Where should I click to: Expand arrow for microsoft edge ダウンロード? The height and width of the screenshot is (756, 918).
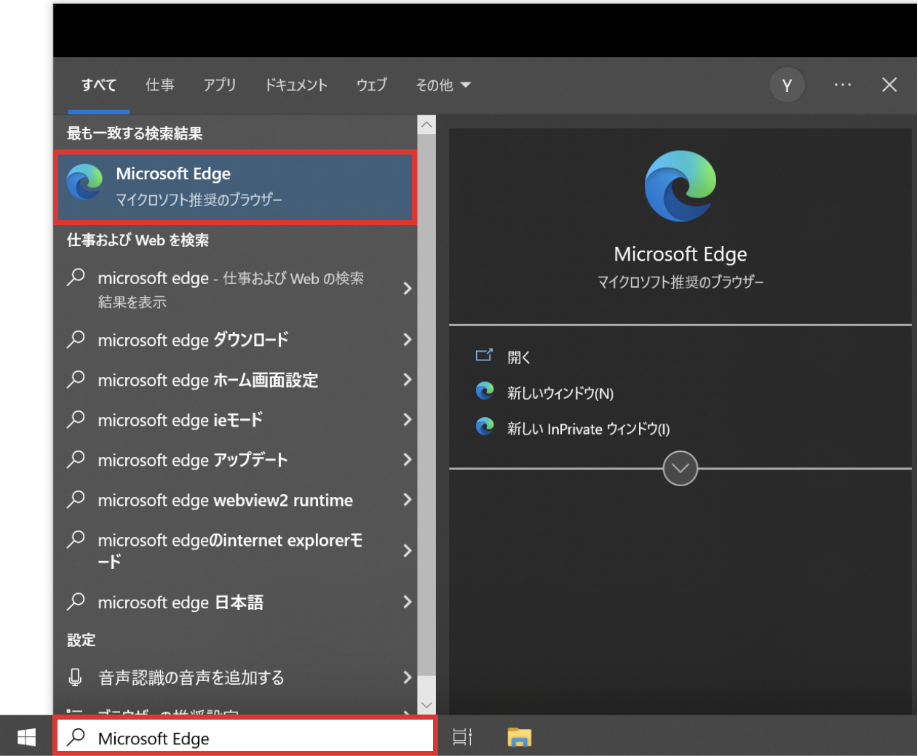point(407,340)
